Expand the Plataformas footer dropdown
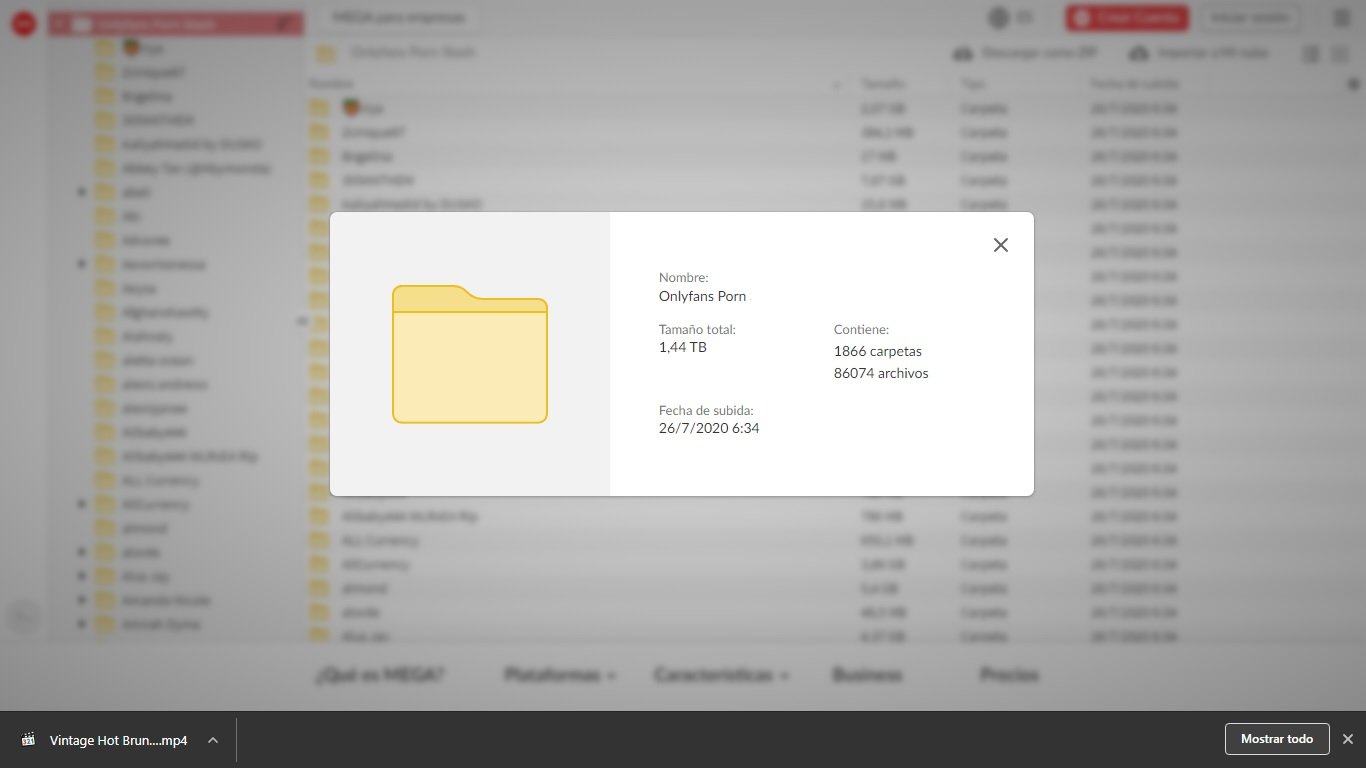 tap(560, 675)
